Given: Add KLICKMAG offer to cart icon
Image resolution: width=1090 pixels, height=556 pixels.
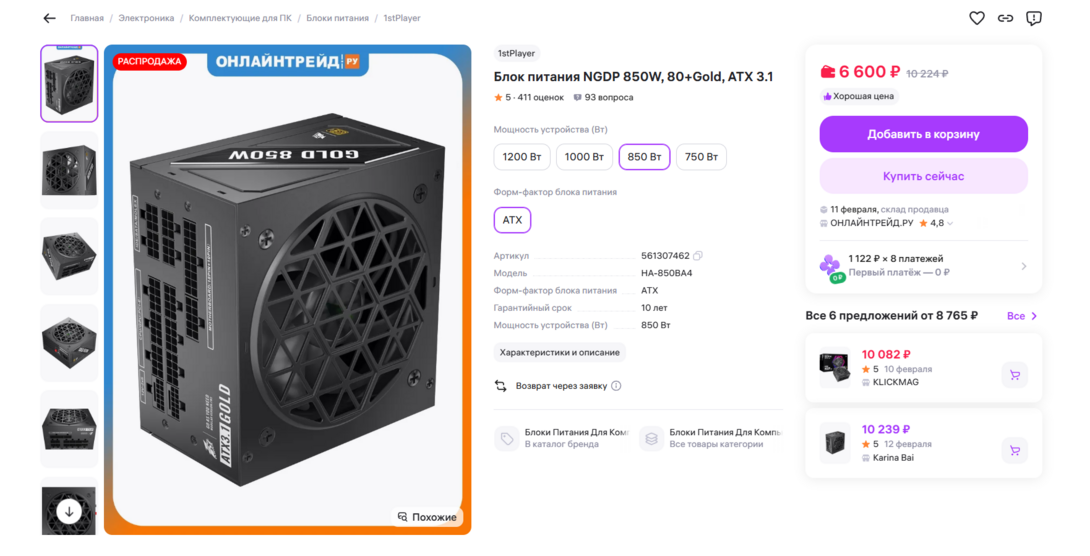Looking at the screenshot, I should [1015, 375].
